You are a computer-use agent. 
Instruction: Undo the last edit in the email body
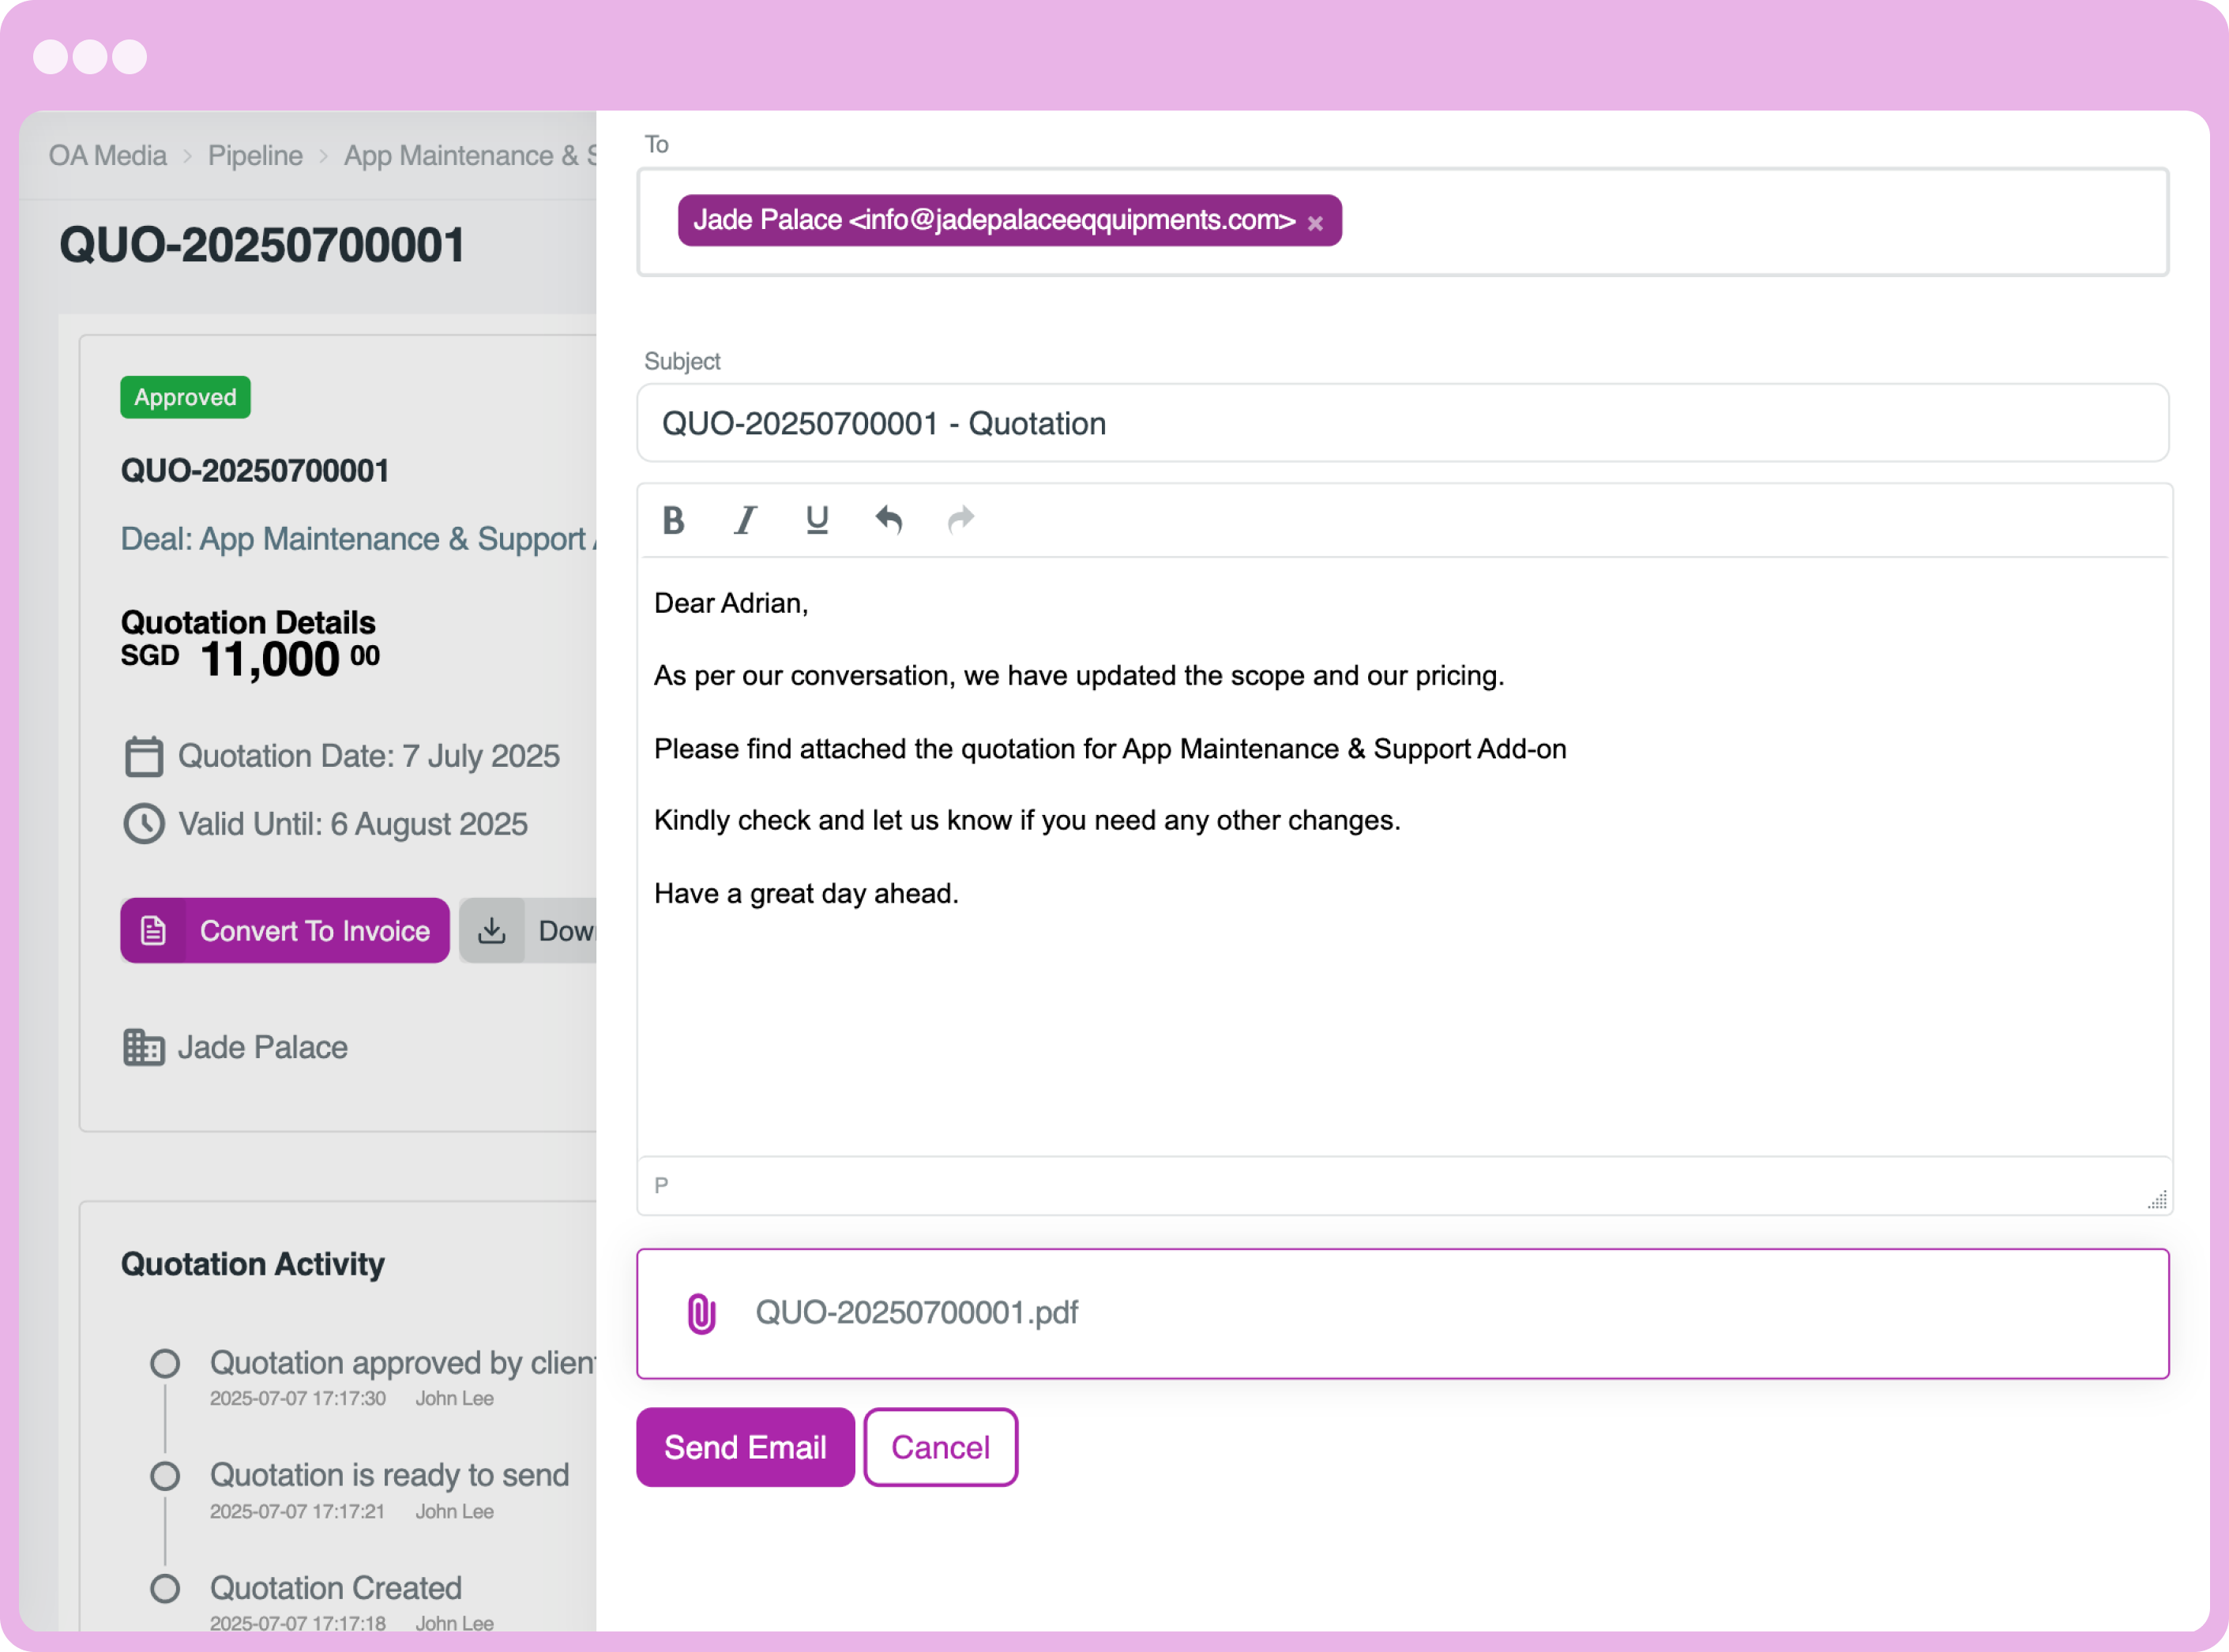(x=889, y=520)
